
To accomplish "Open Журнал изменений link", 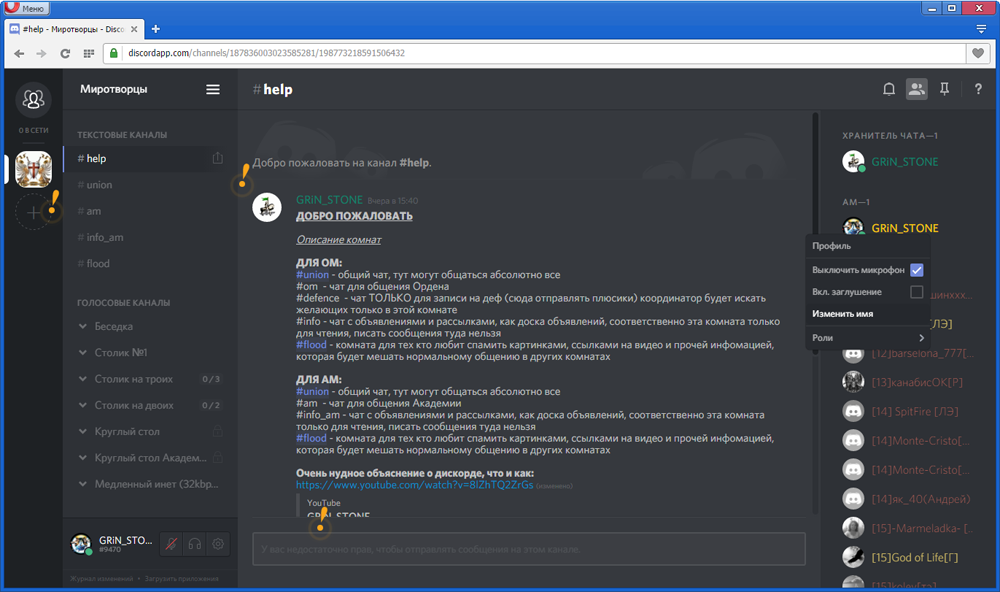I will (101, 579).
